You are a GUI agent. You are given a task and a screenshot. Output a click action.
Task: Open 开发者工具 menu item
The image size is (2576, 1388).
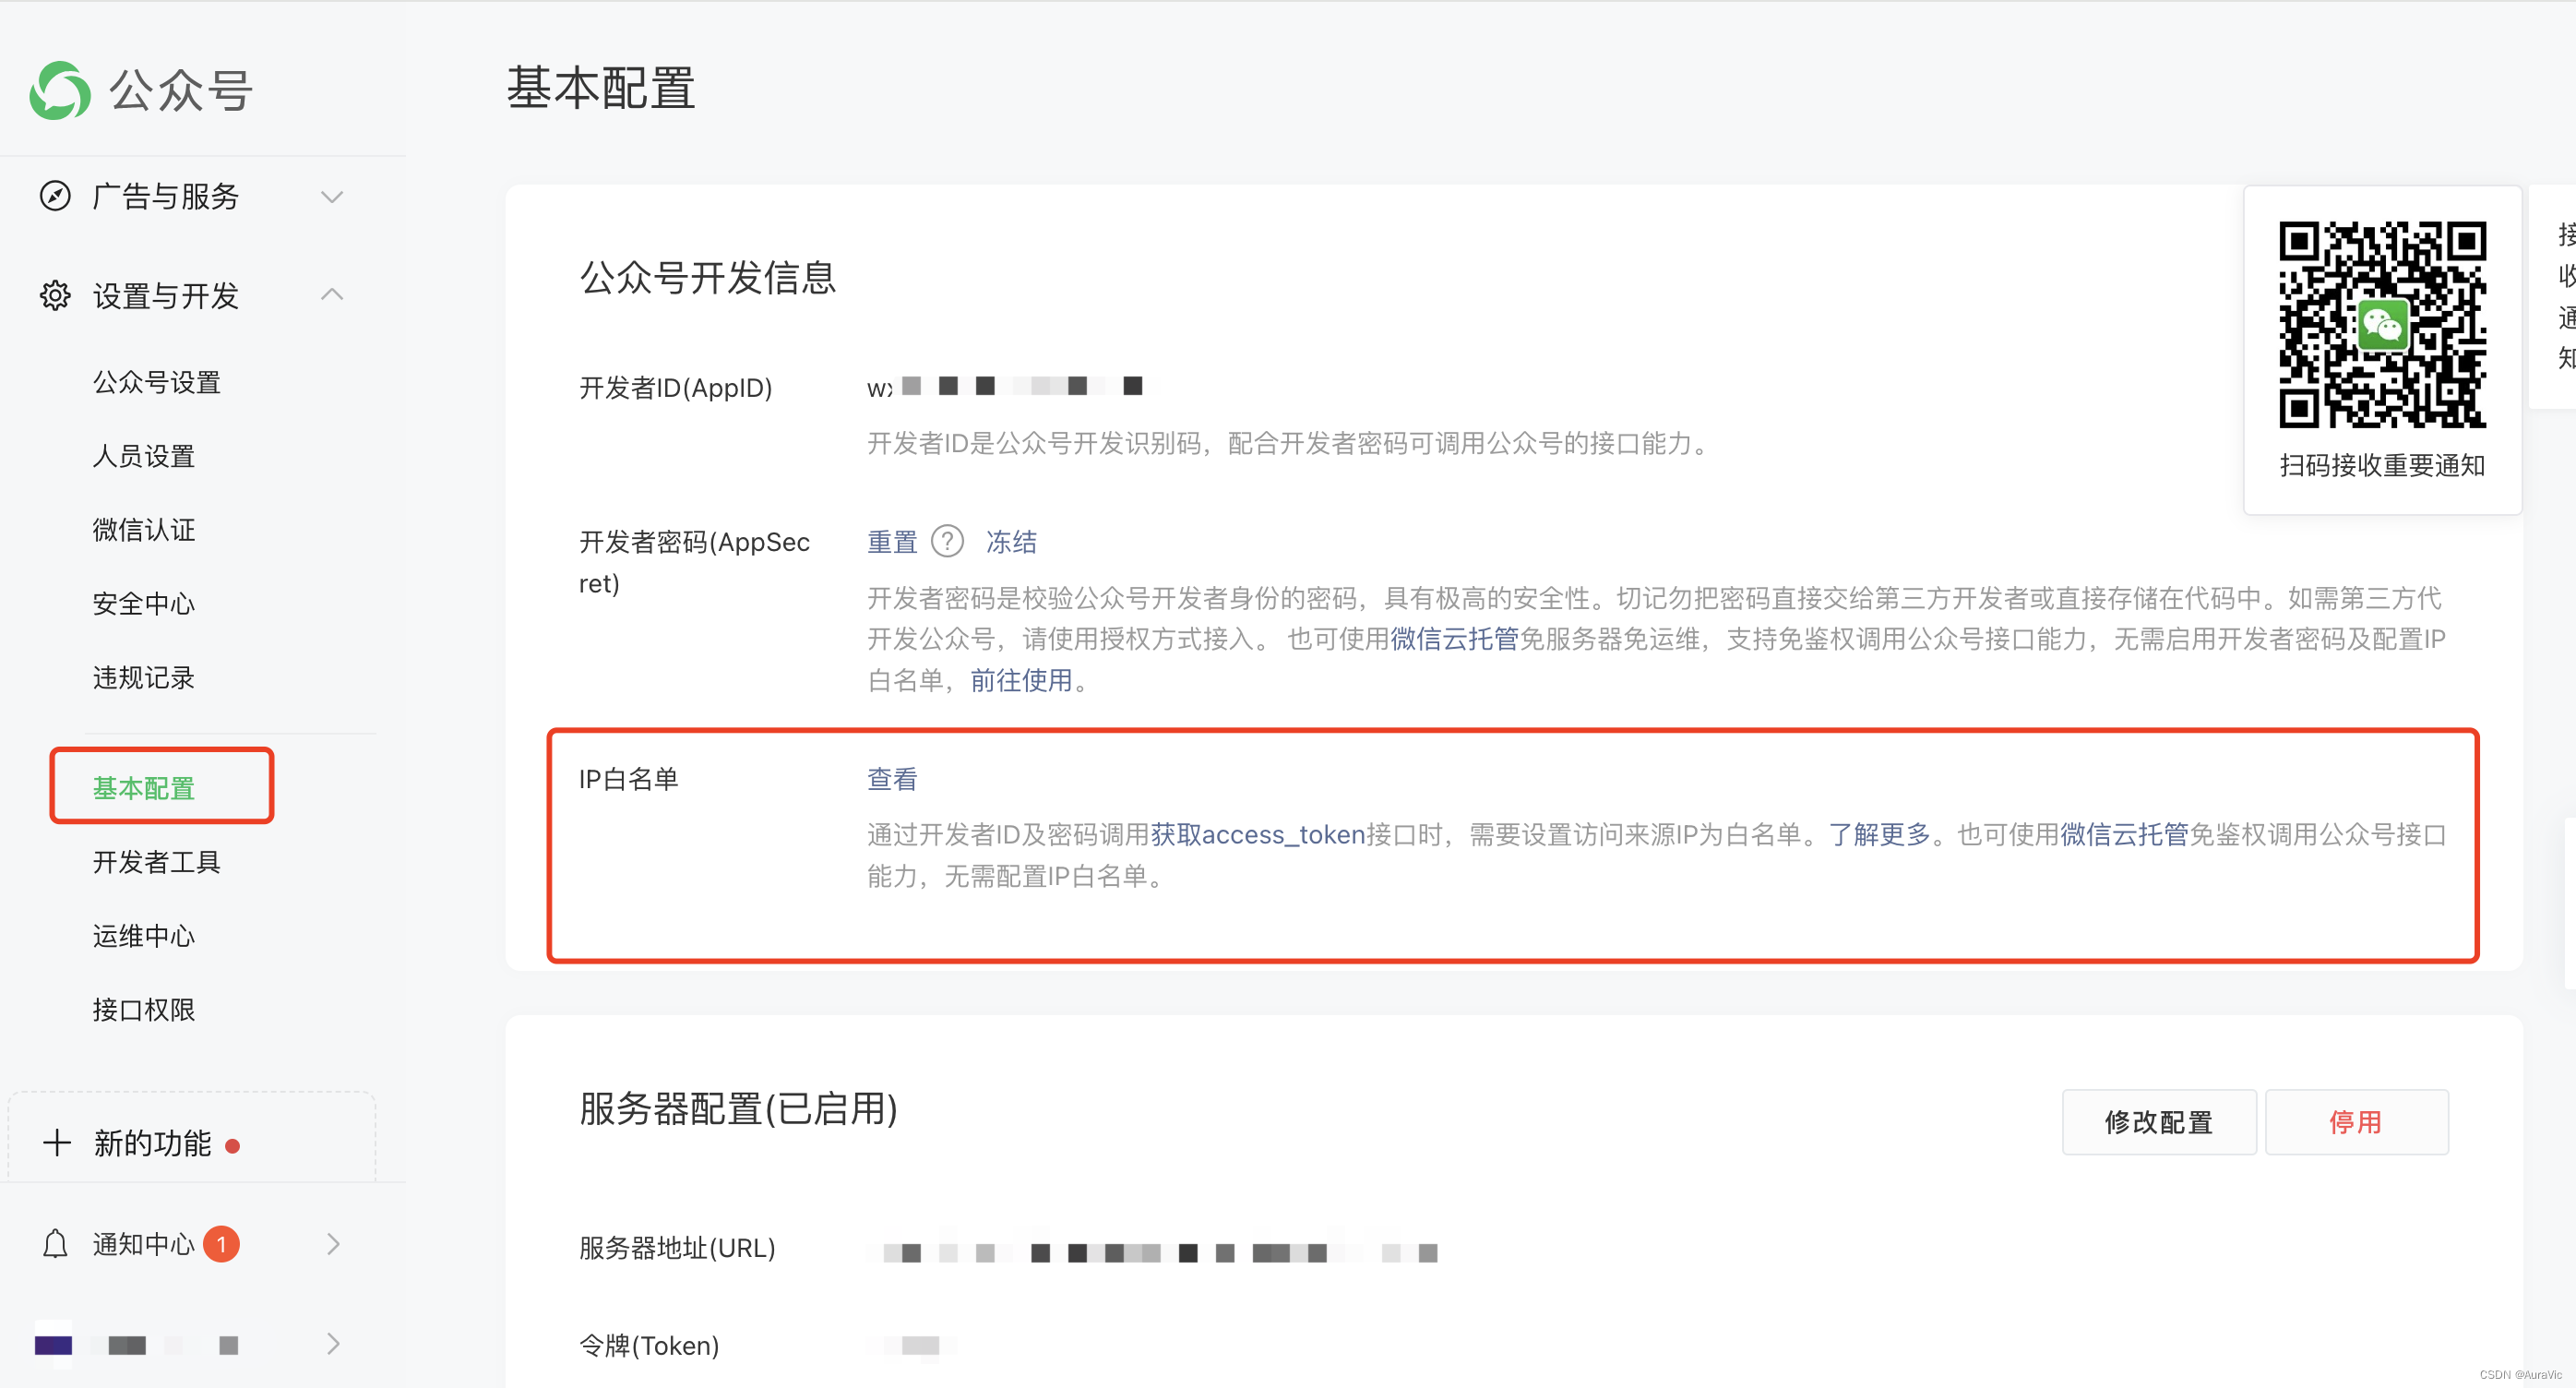tap(156, 862)
